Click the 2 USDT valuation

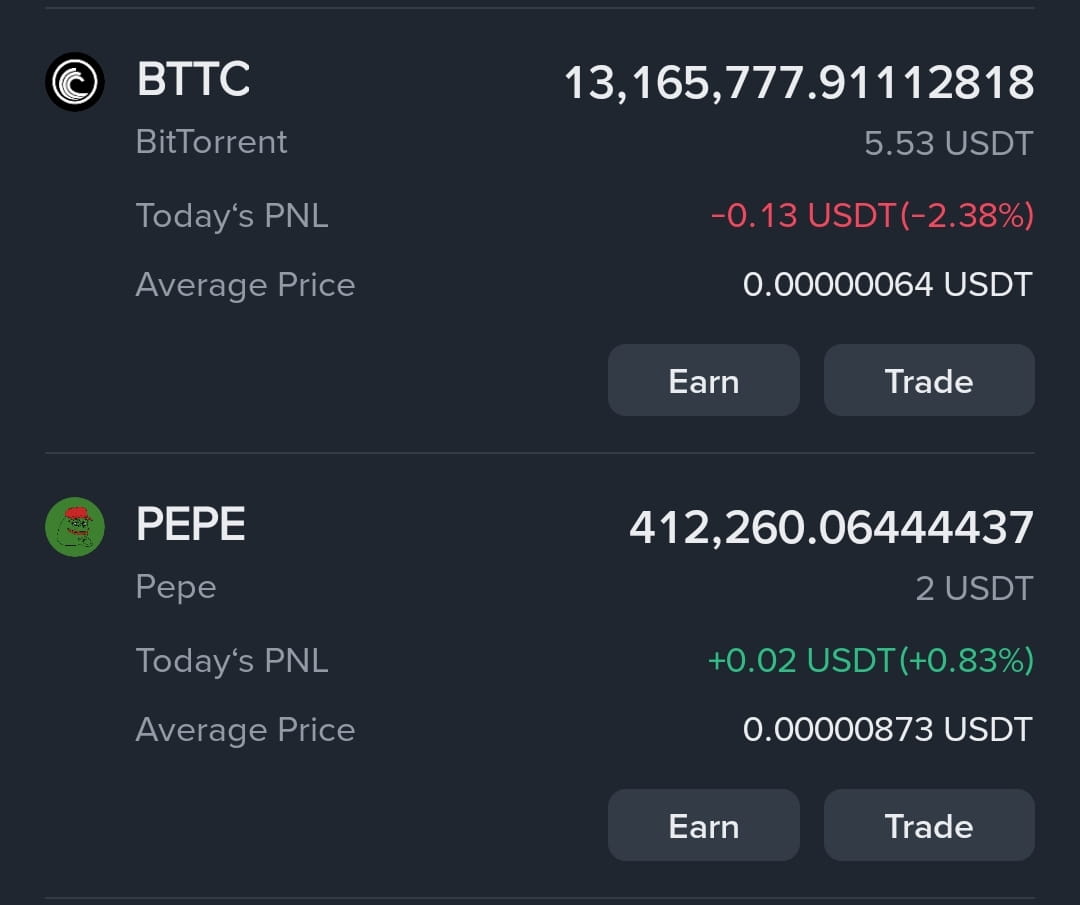coord(973,589)
